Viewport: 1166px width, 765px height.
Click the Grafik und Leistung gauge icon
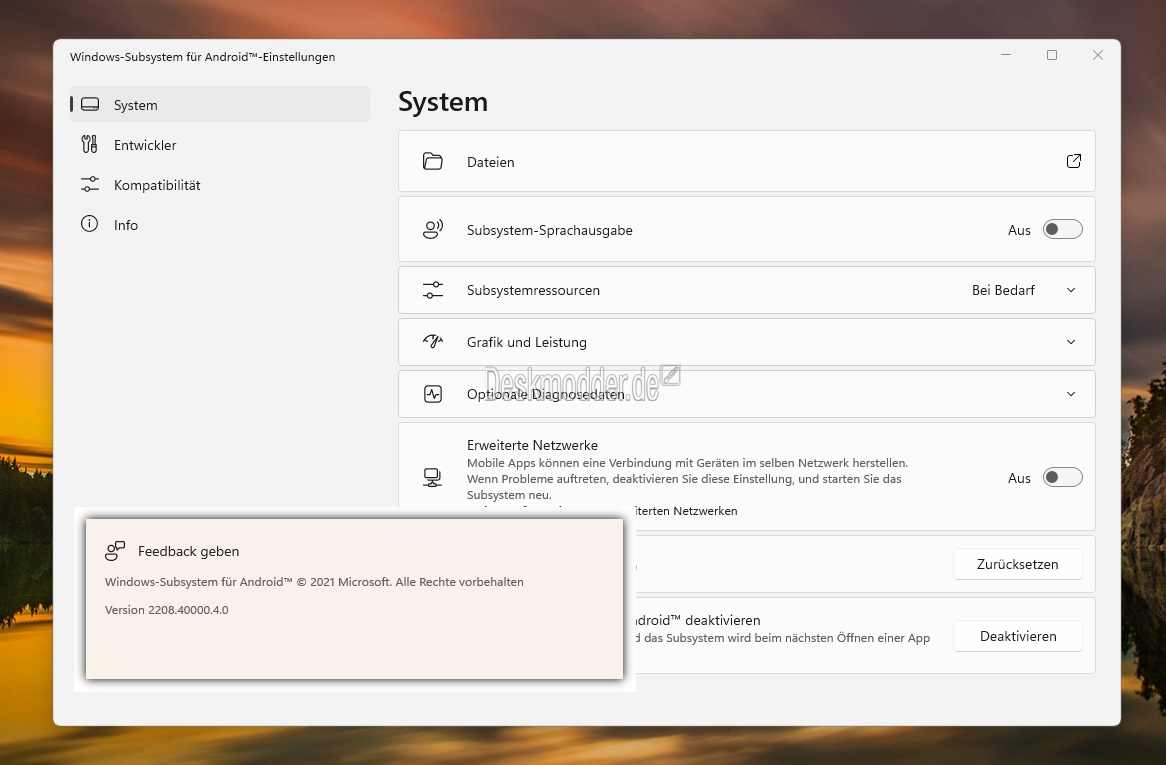click(x=433, y=342)
